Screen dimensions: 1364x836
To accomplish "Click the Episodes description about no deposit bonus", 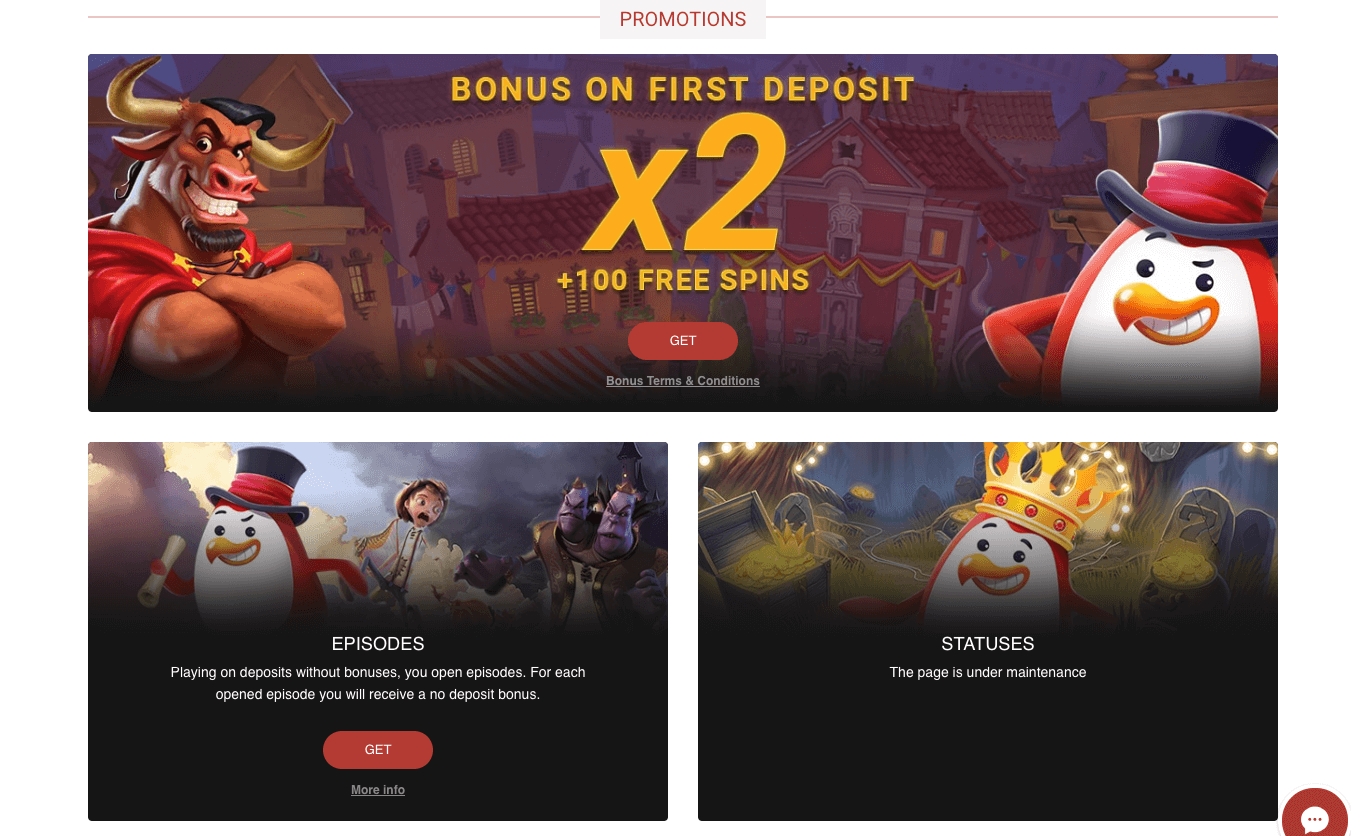I will pos(378,683).
